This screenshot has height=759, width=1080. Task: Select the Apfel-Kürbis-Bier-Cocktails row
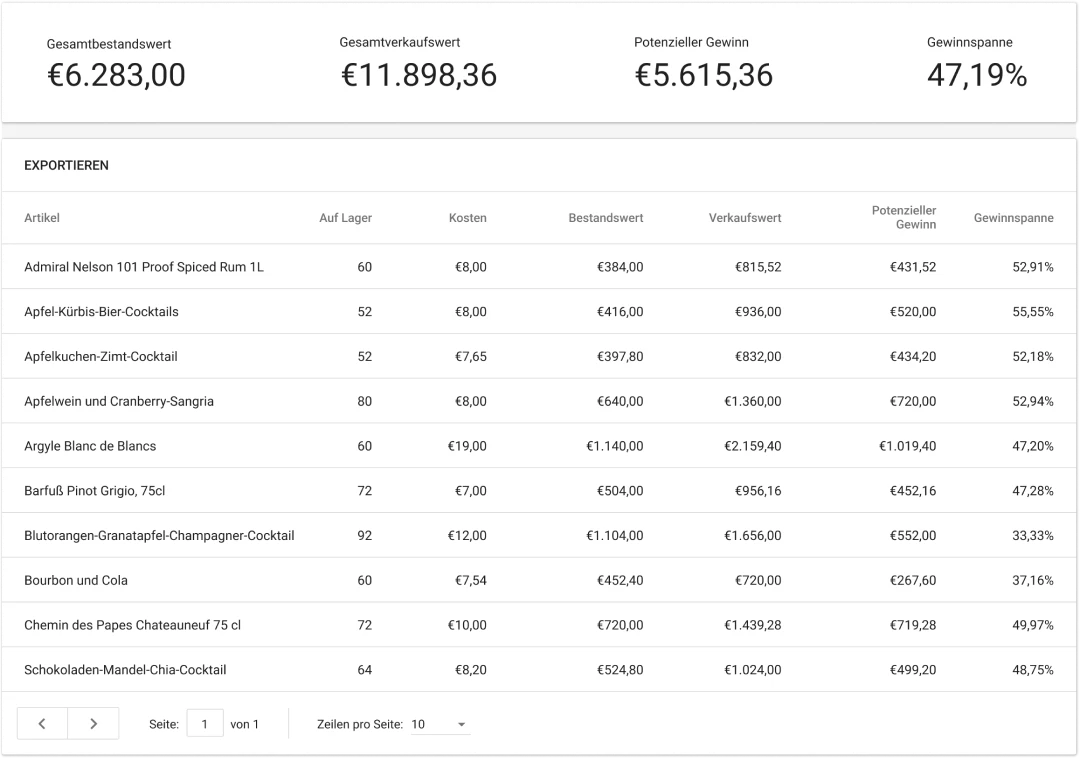pos(101,312)
